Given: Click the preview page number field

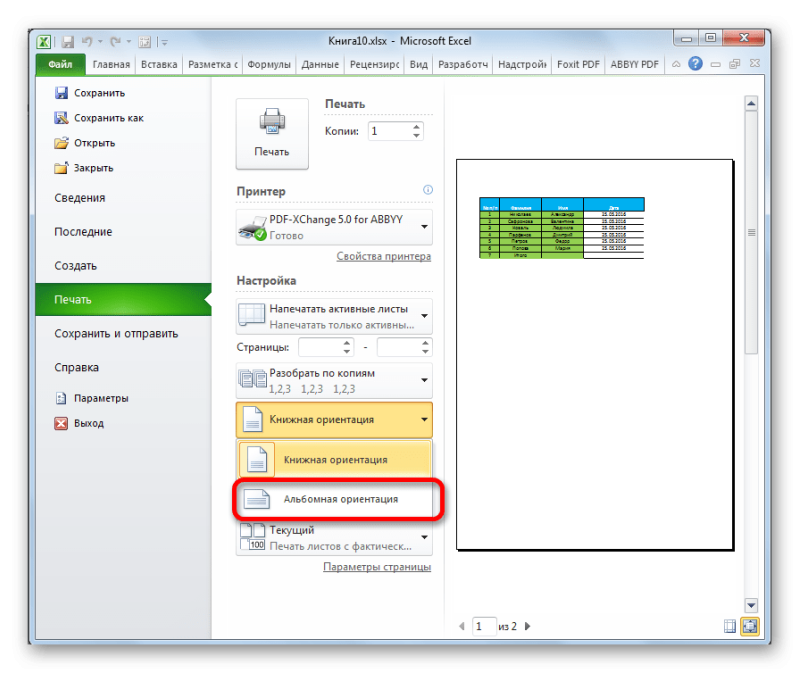Looking at the screenshot, I should click(484, 626).
